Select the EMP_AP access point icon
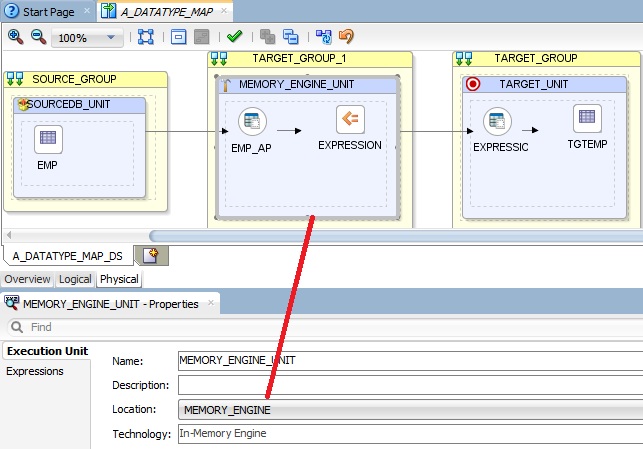This screenshot has height=449, width=643. [251, 123]
